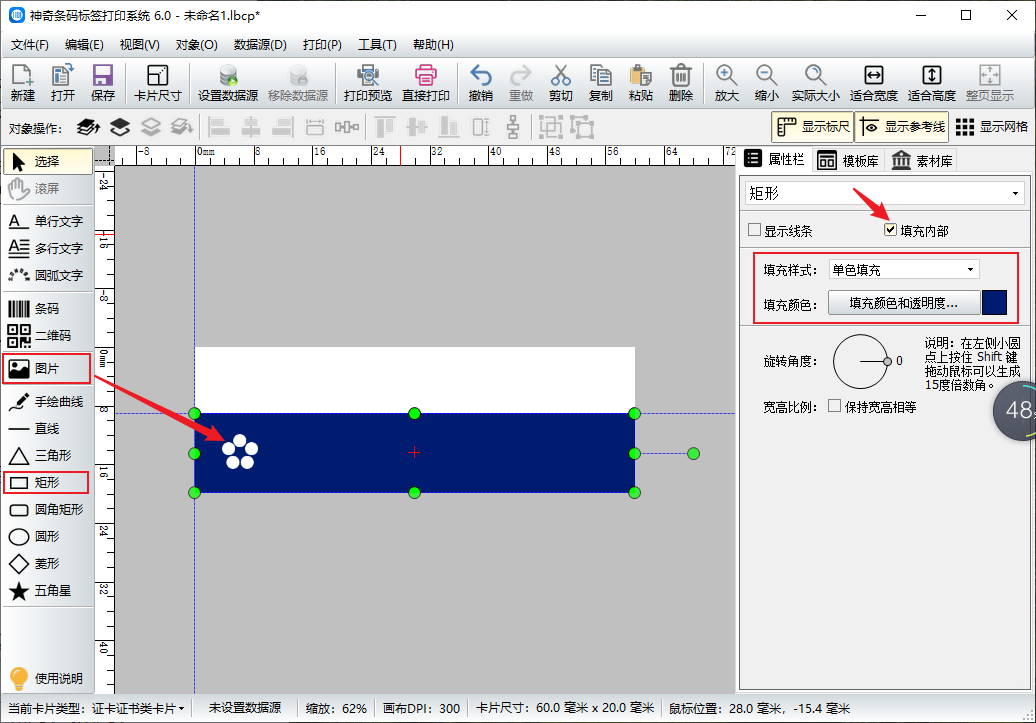Select the 二维码 QR code tool
Screen dimensions: 1036x723
(48, 336)
